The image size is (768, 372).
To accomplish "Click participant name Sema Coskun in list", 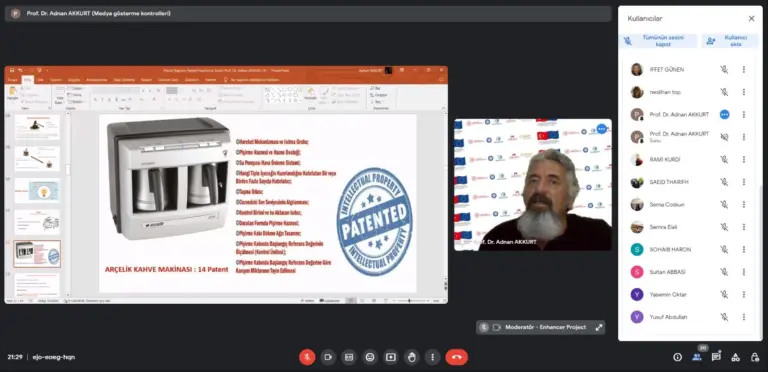I will click(x=667, y=205).
